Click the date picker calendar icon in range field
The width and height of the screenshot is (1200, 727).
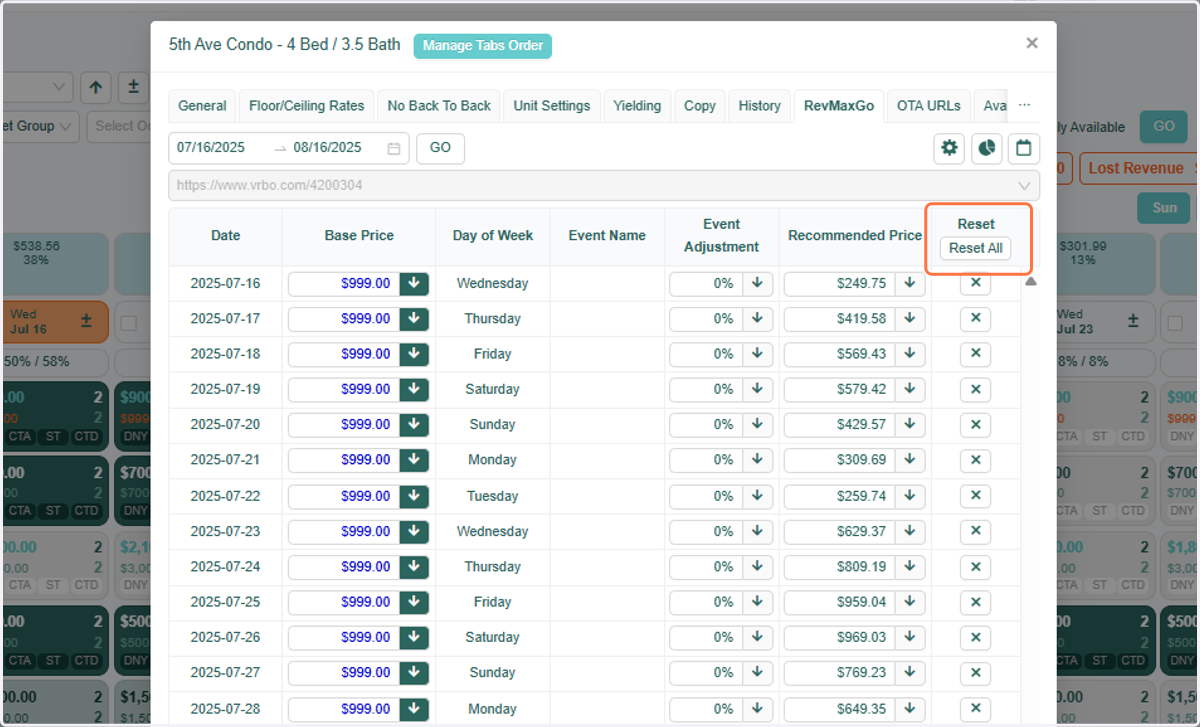(x=394, y=148)
